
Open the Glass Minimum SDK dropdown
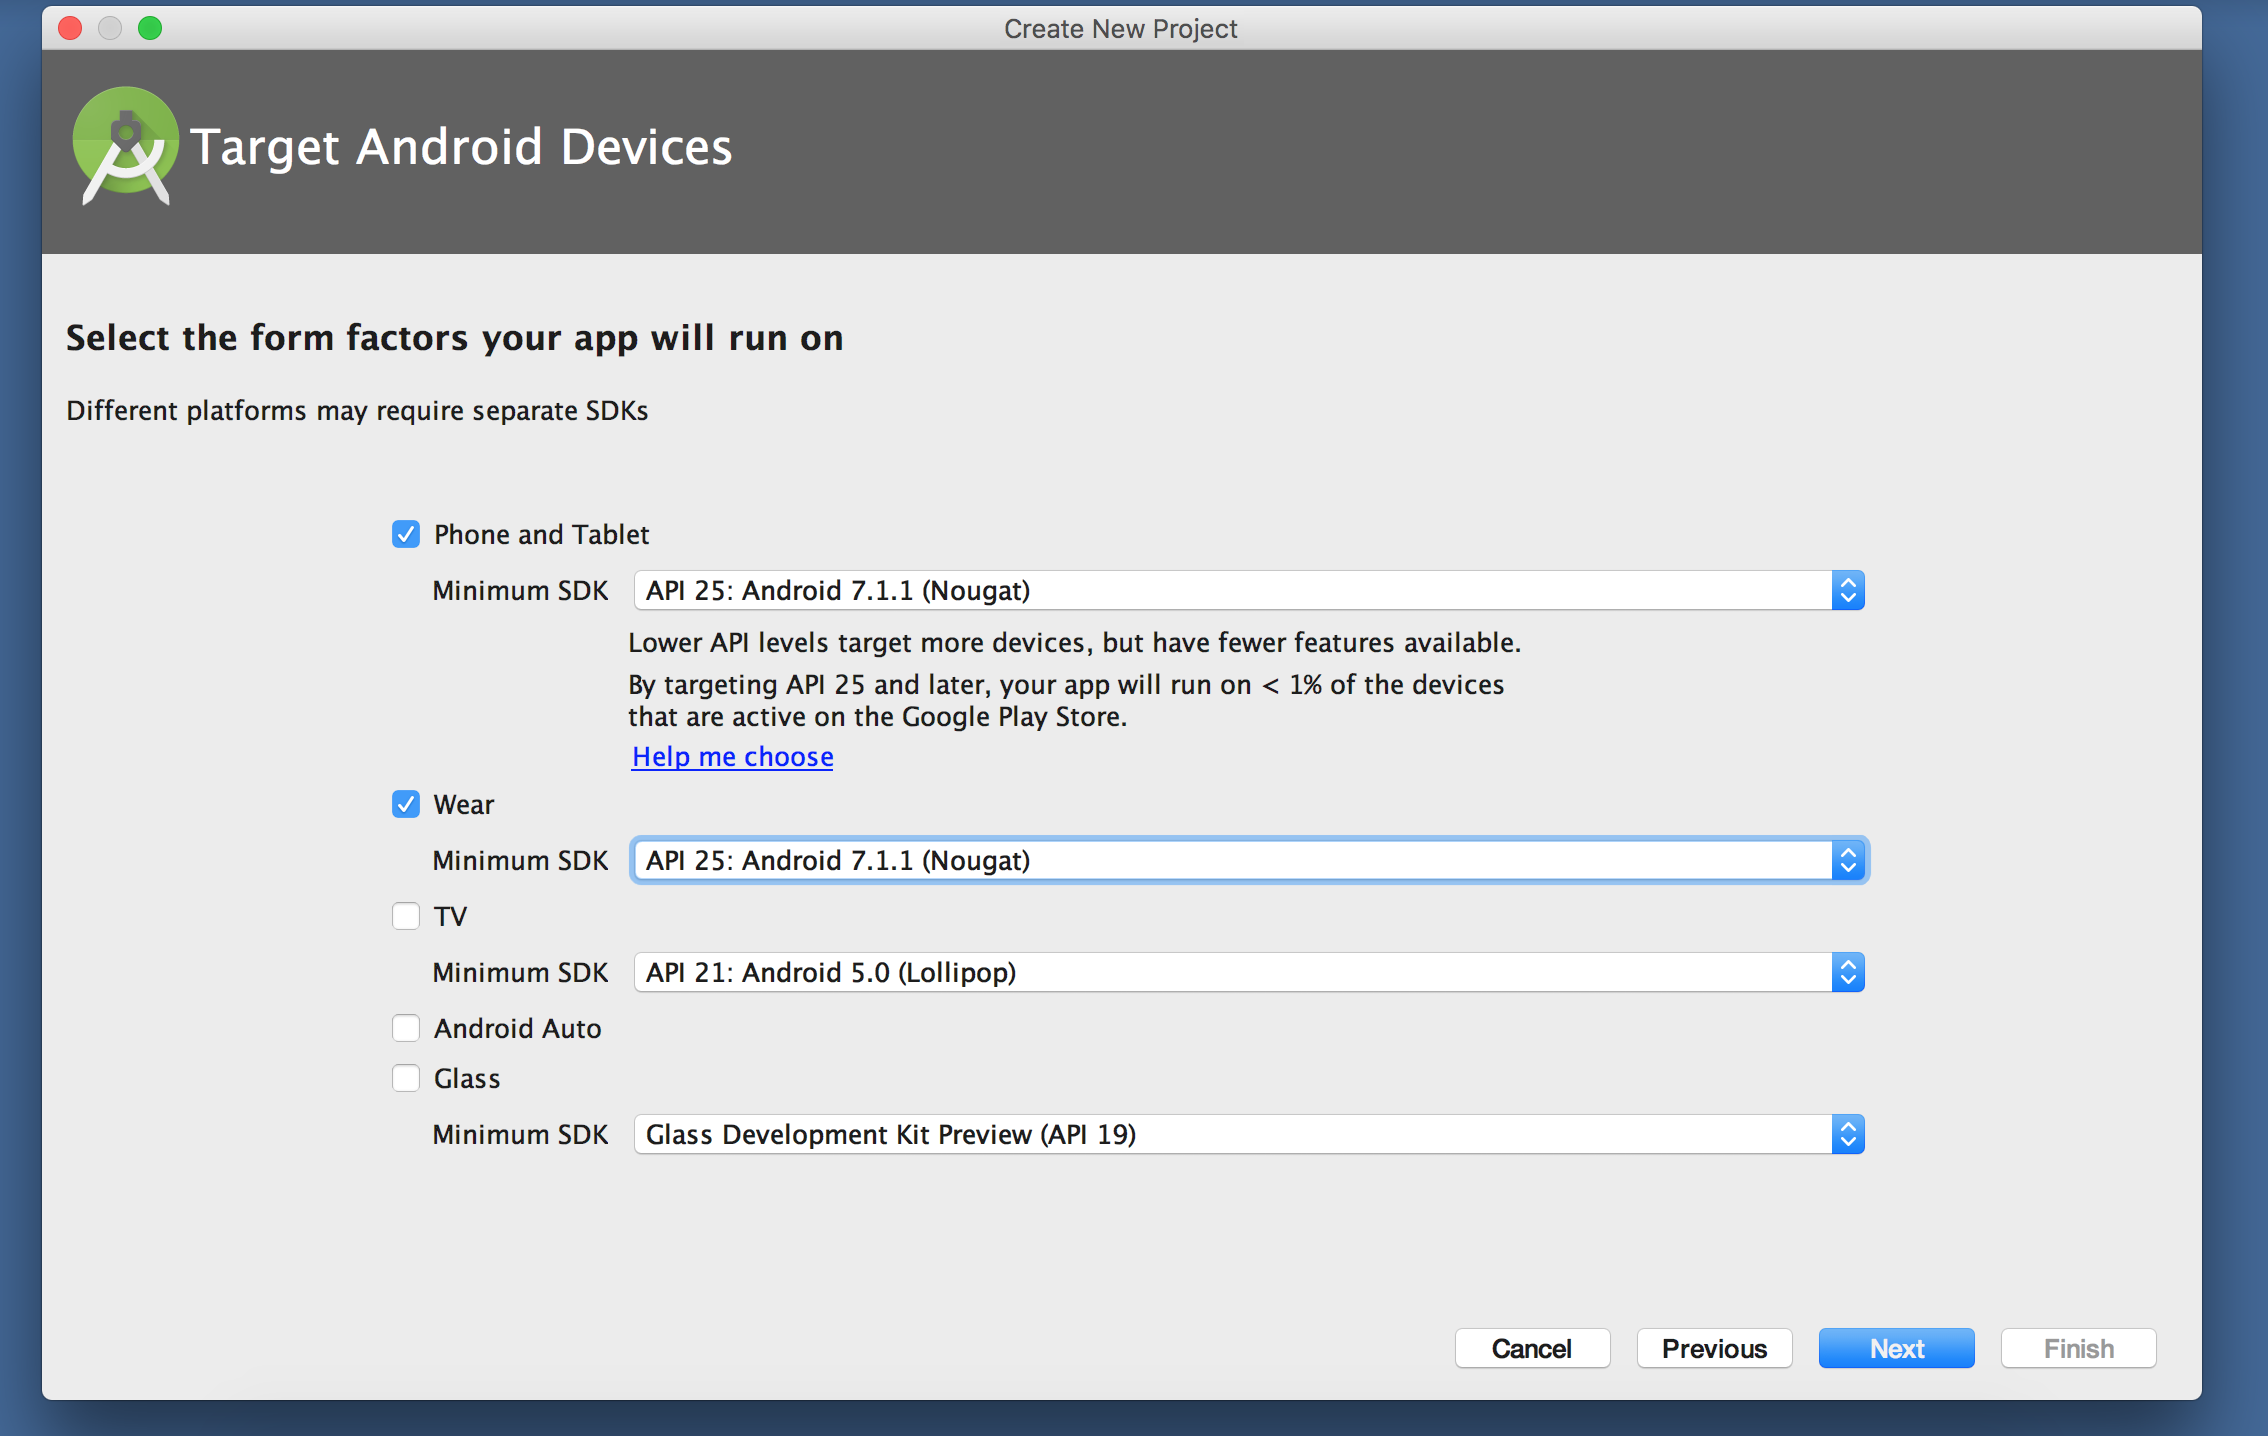click(1249, 1134)
